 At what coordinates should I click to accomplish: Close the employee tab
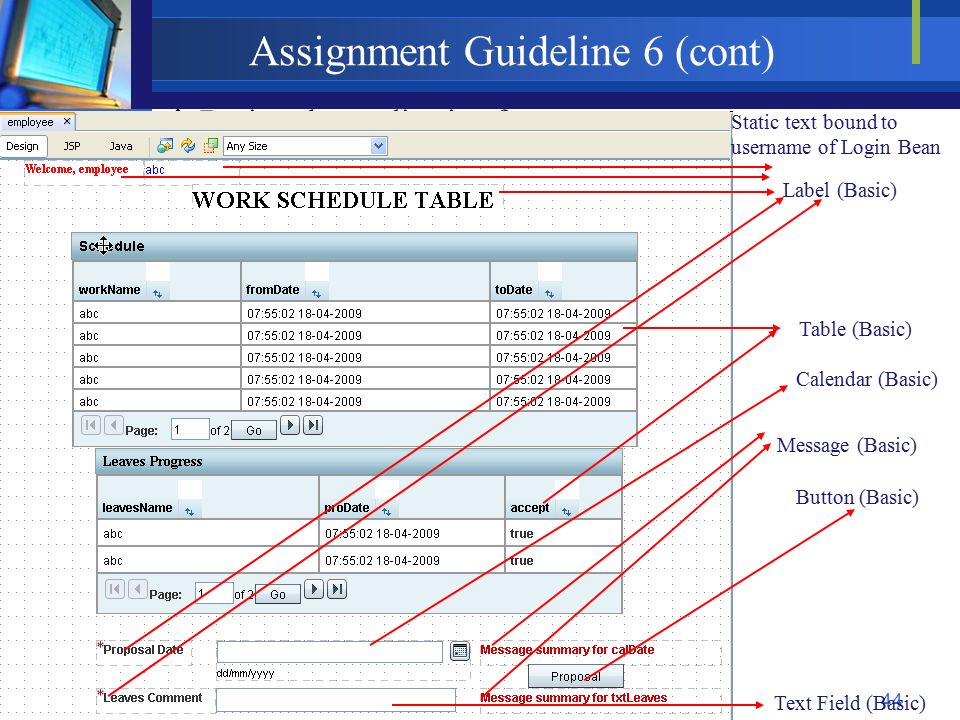(x=67, y=121)
